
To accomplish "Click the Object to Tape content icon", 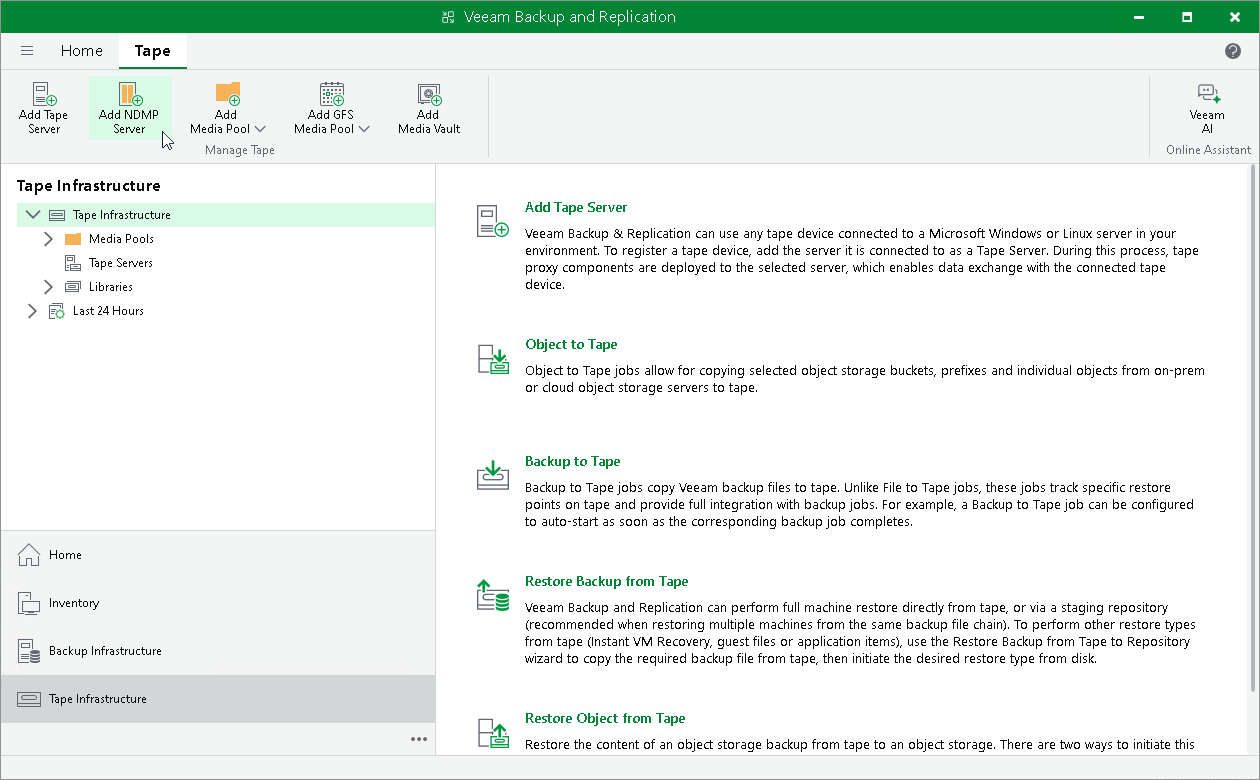I will [493, 359].
